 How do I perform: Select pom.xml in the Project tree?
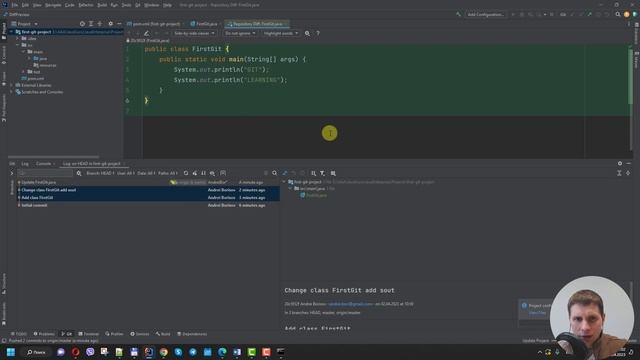[x=33, y=78]
